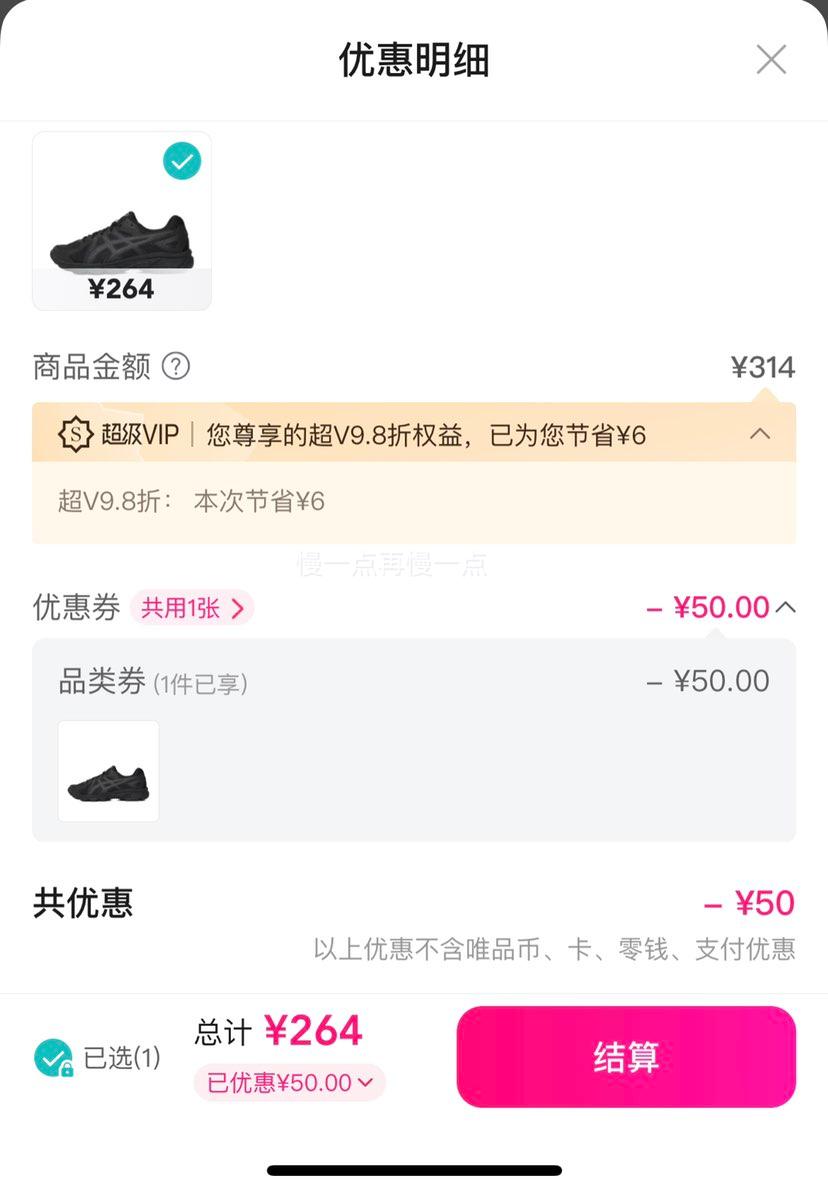Viewport: 828px width, 1192px height.
Task: Tap the 品类券 (1件已享) row
Action: tap(414, 681)
